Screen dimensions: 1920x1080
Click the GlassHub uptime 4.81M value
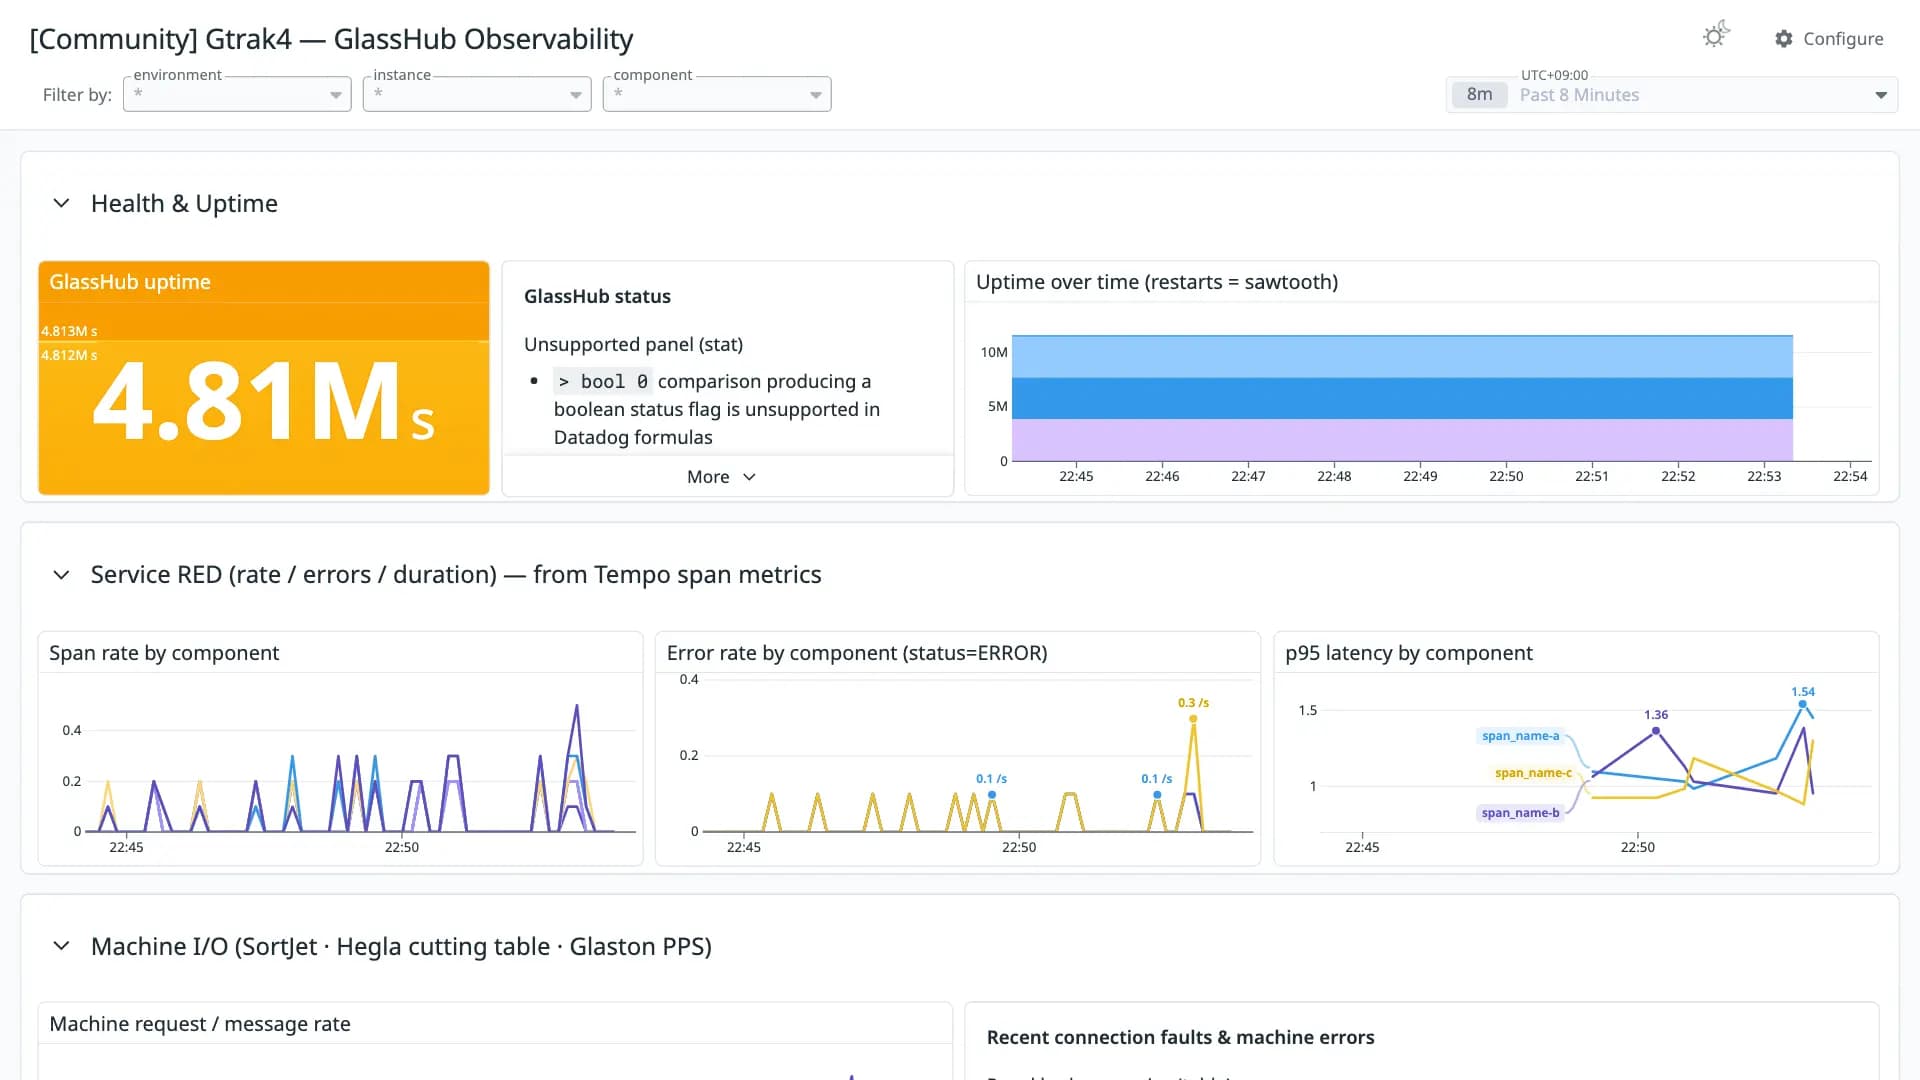coord(264,403)
